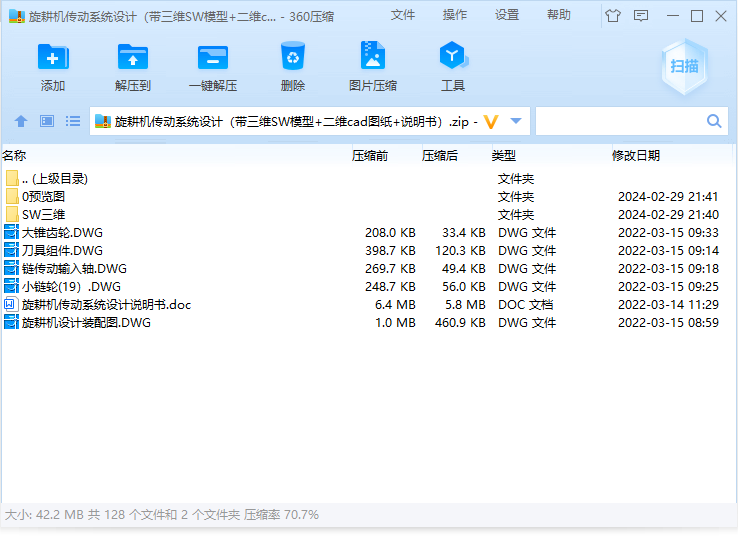
Task: Open the feedback message icon in the title bar
Action: click(x=641, y=16)
